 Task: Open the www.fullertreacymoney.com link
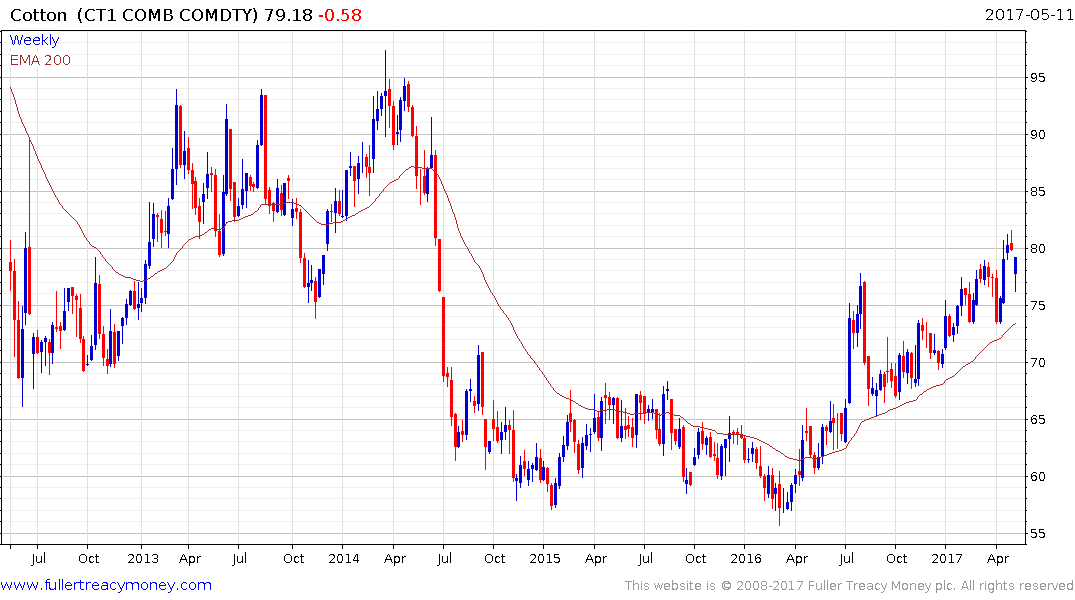(x=106, y=585)
